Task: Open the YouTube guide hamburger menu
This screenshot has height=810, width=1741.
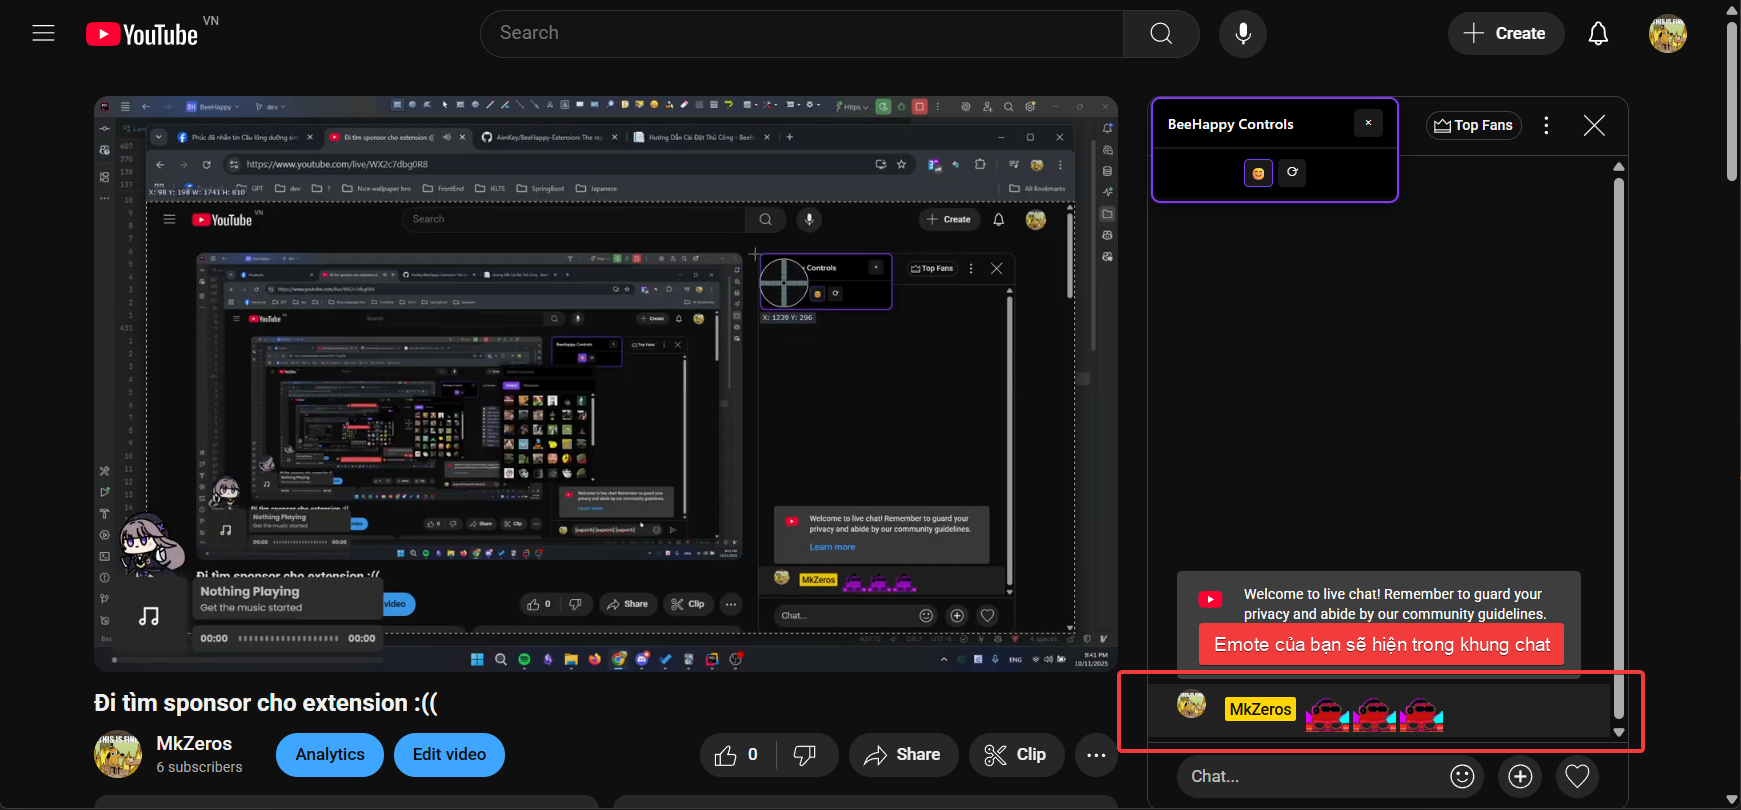Action: (43, 33)
